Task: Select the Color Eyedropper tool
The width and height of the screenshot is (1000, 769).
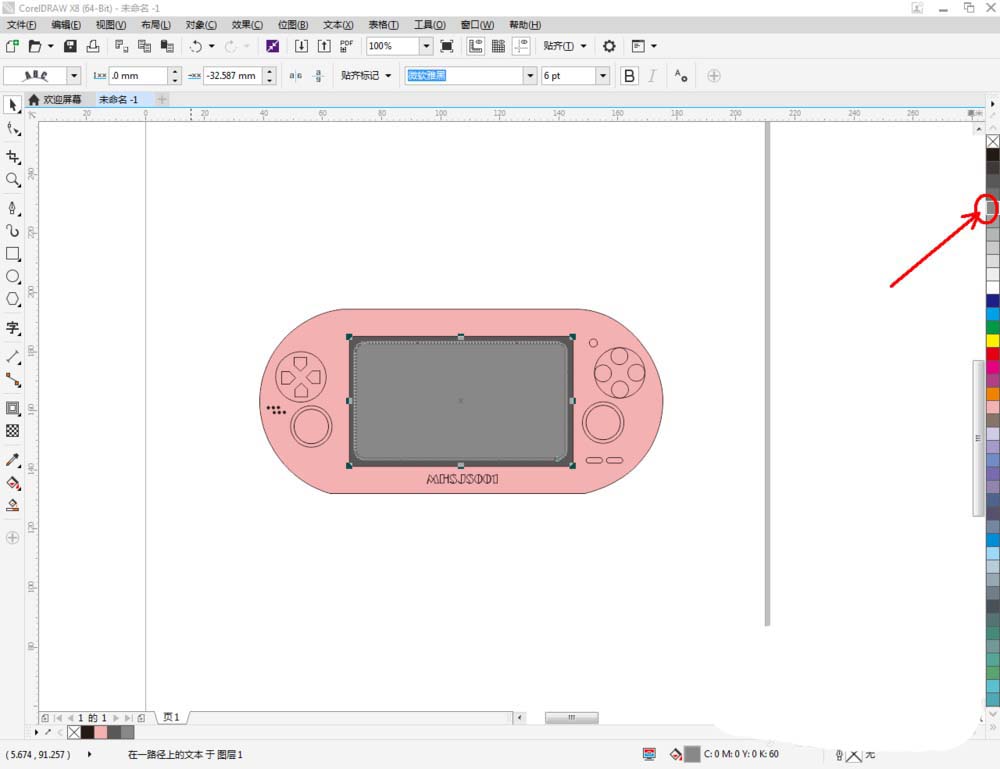Action: click(13, 460)
